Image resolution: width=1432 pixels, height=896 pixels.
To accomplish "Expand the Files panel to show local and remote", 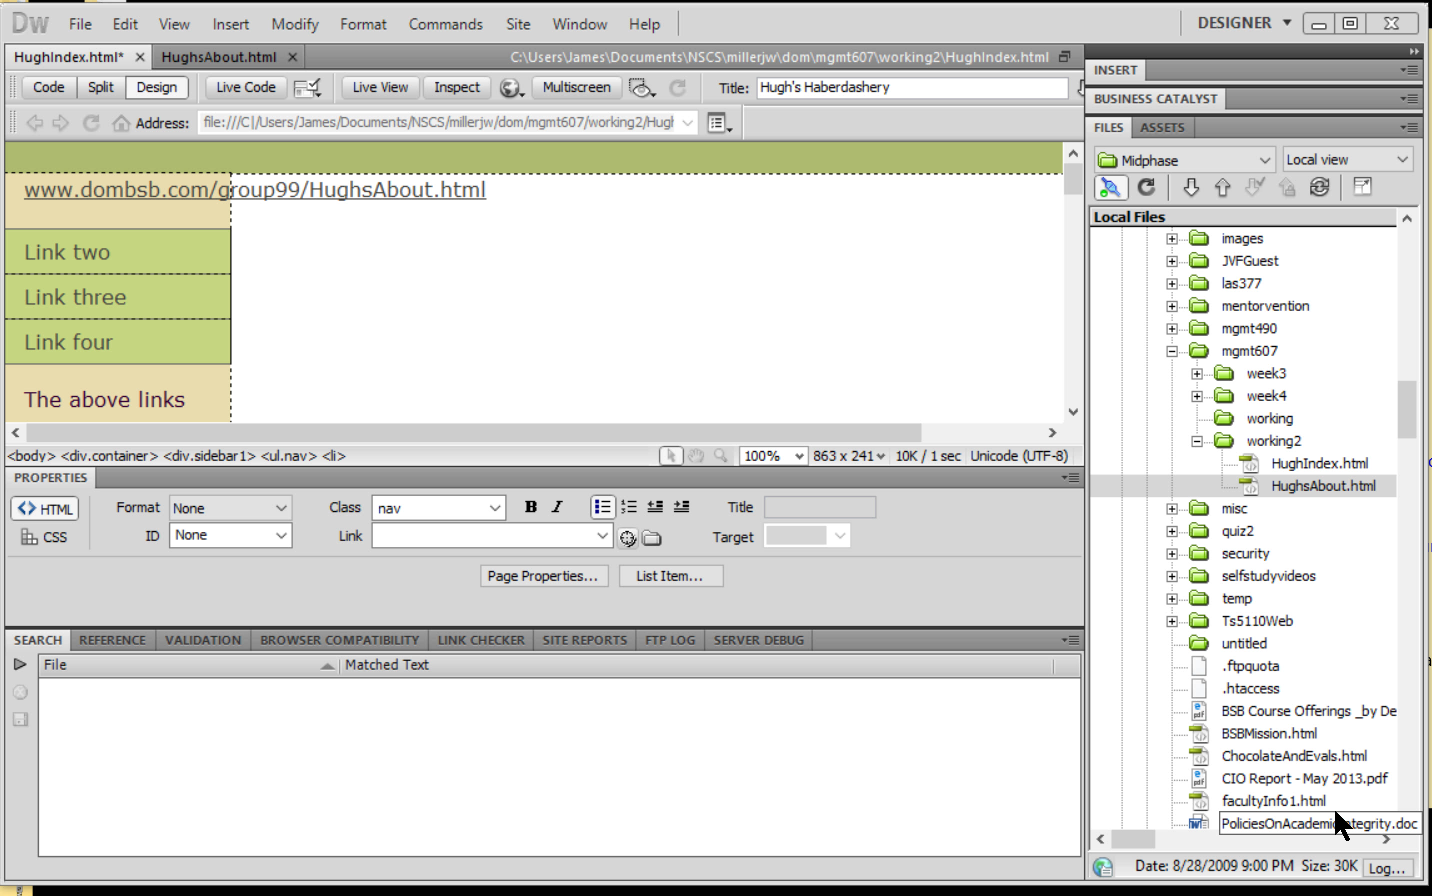I will coord(1362,187).
